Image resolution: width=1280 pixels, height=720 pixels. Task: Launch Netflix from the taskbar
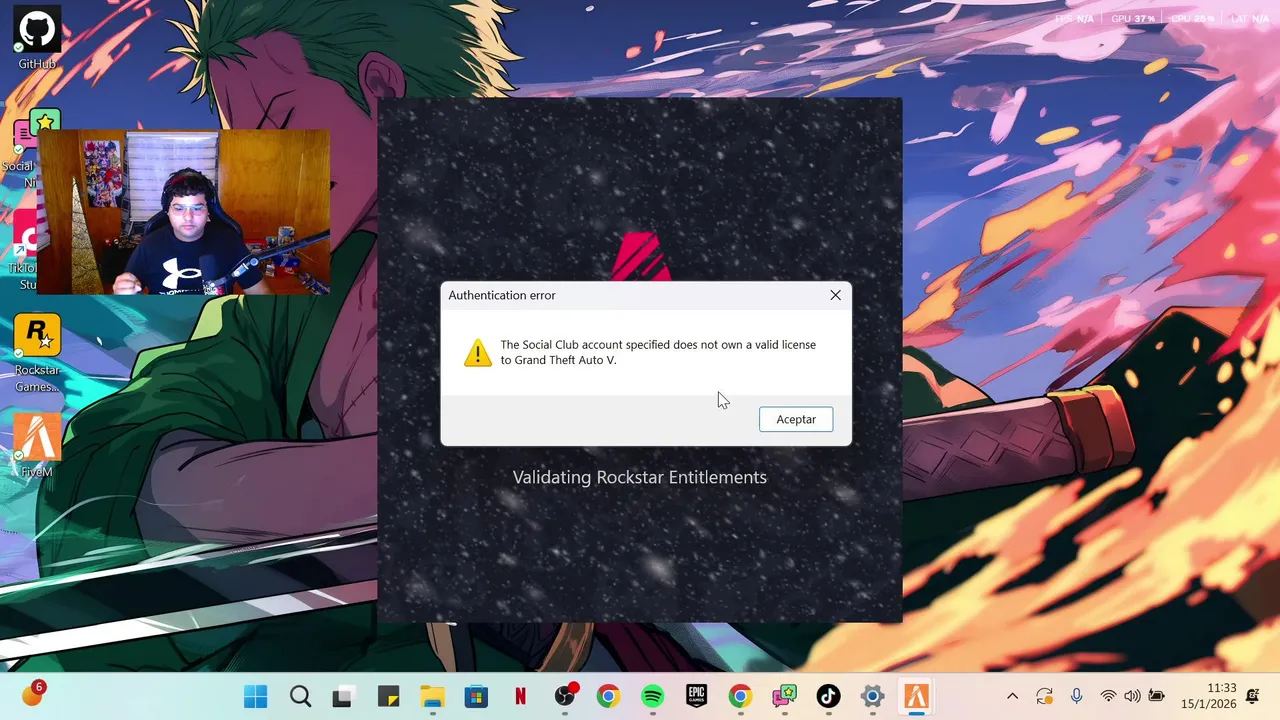tap(520, 697)
